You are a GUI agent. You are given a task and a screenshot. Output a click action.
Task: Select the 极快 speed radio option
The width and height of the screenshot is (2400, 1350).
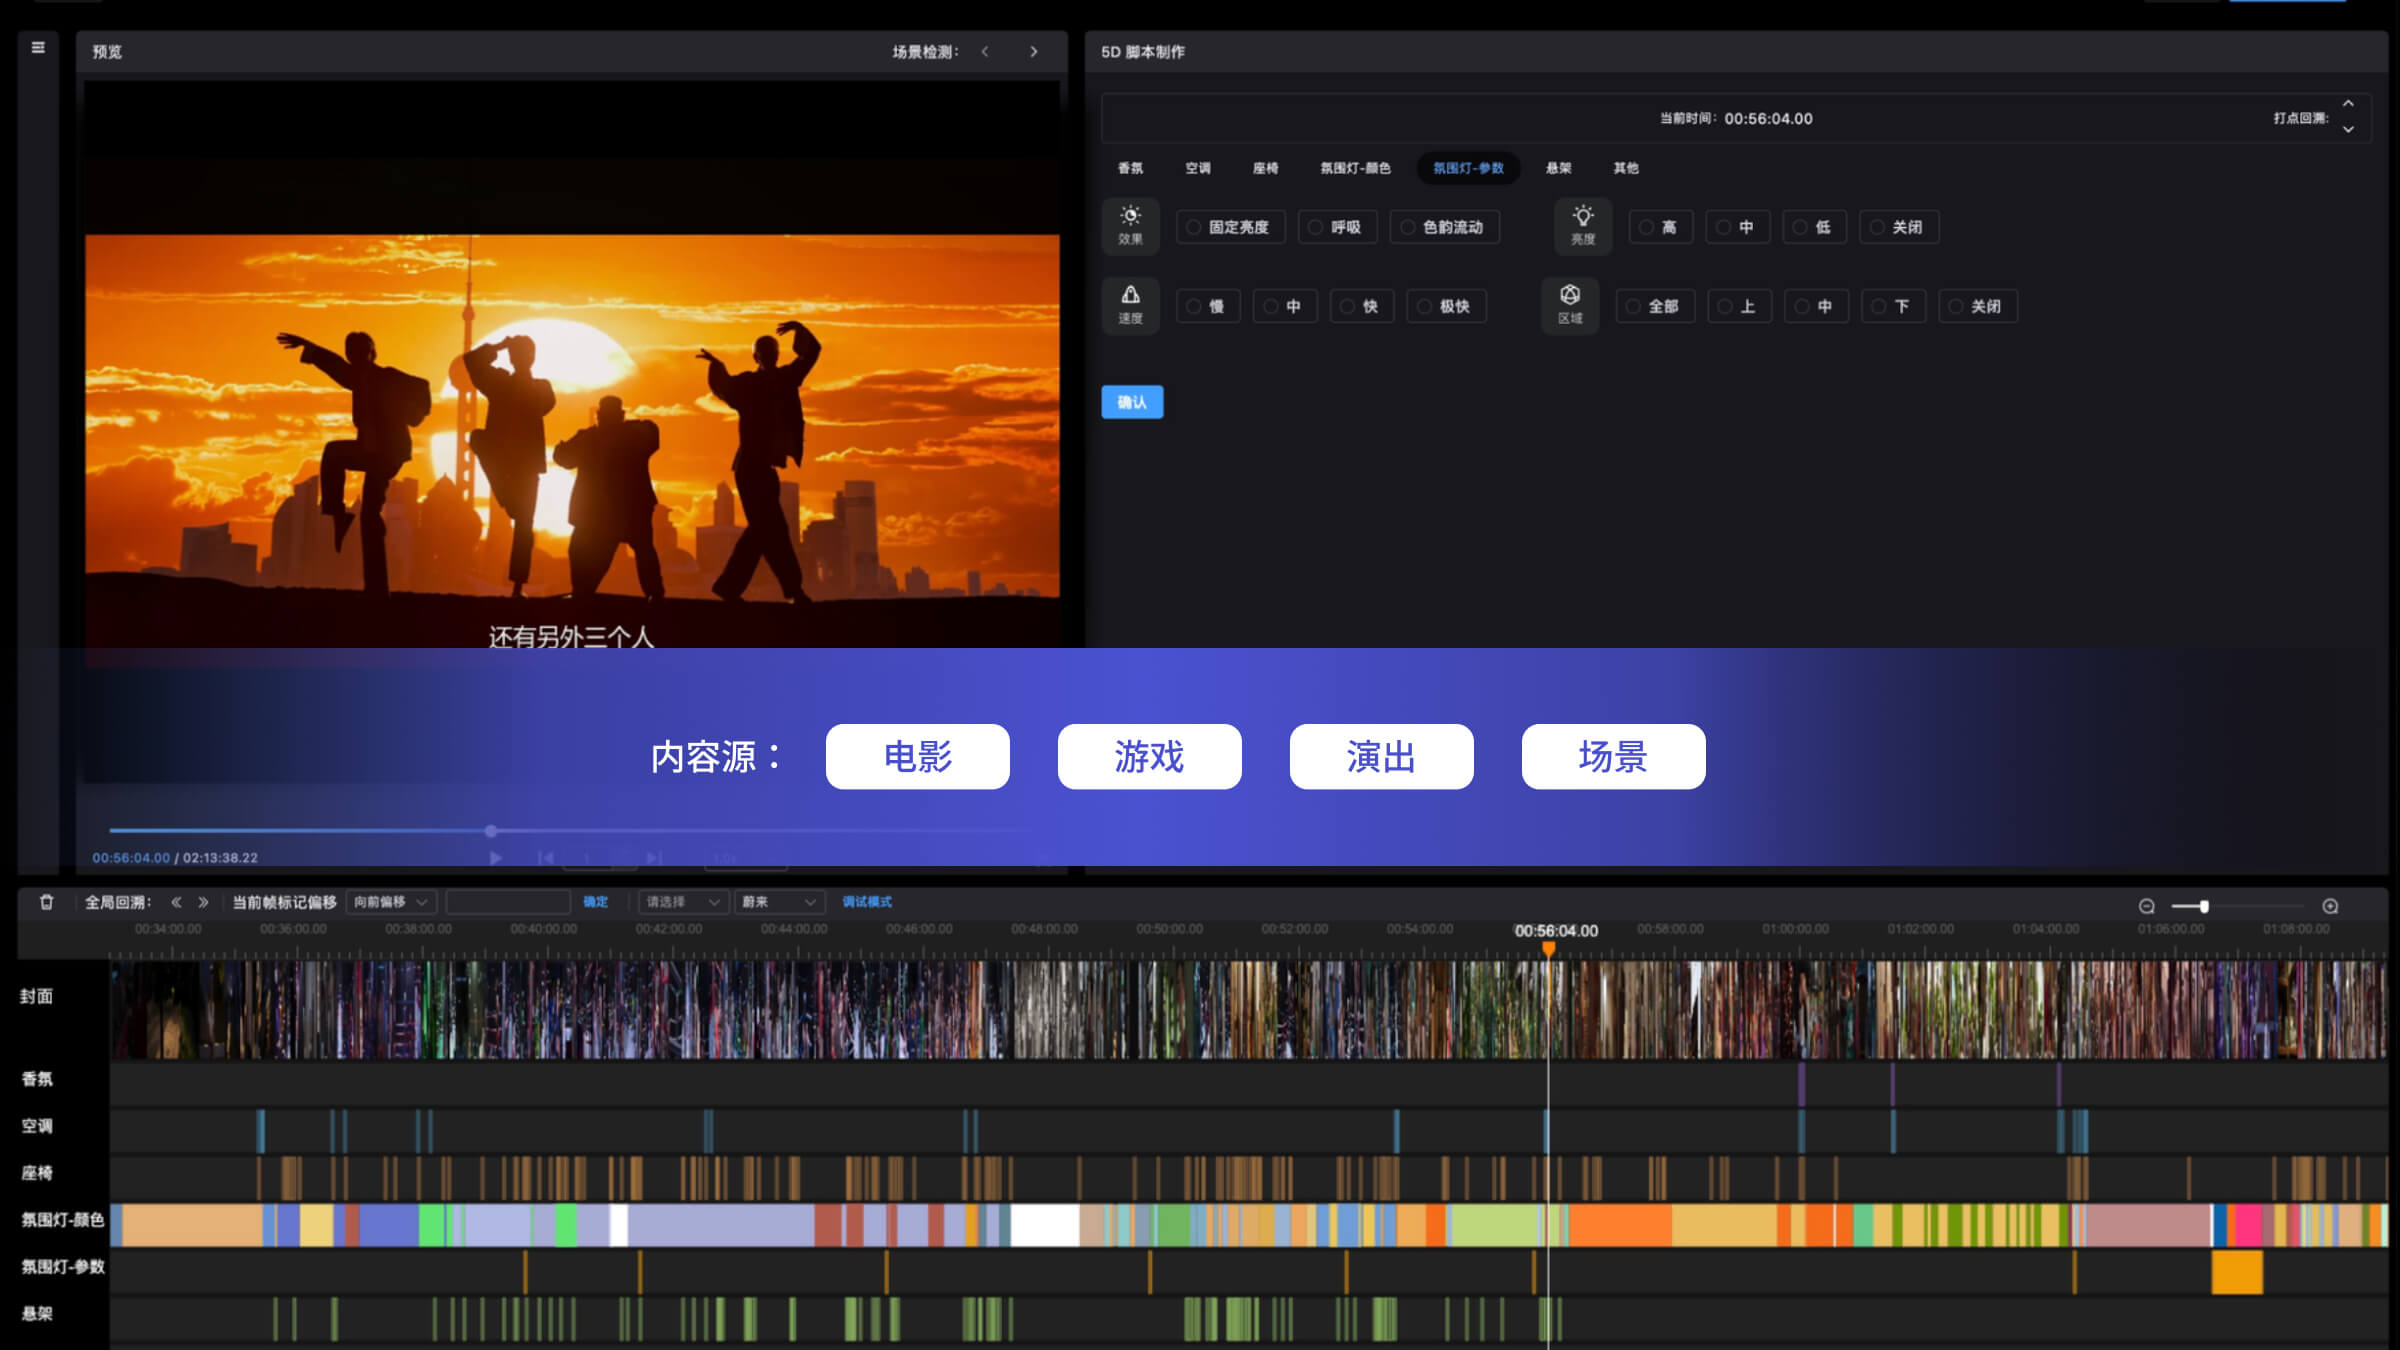1445,306
